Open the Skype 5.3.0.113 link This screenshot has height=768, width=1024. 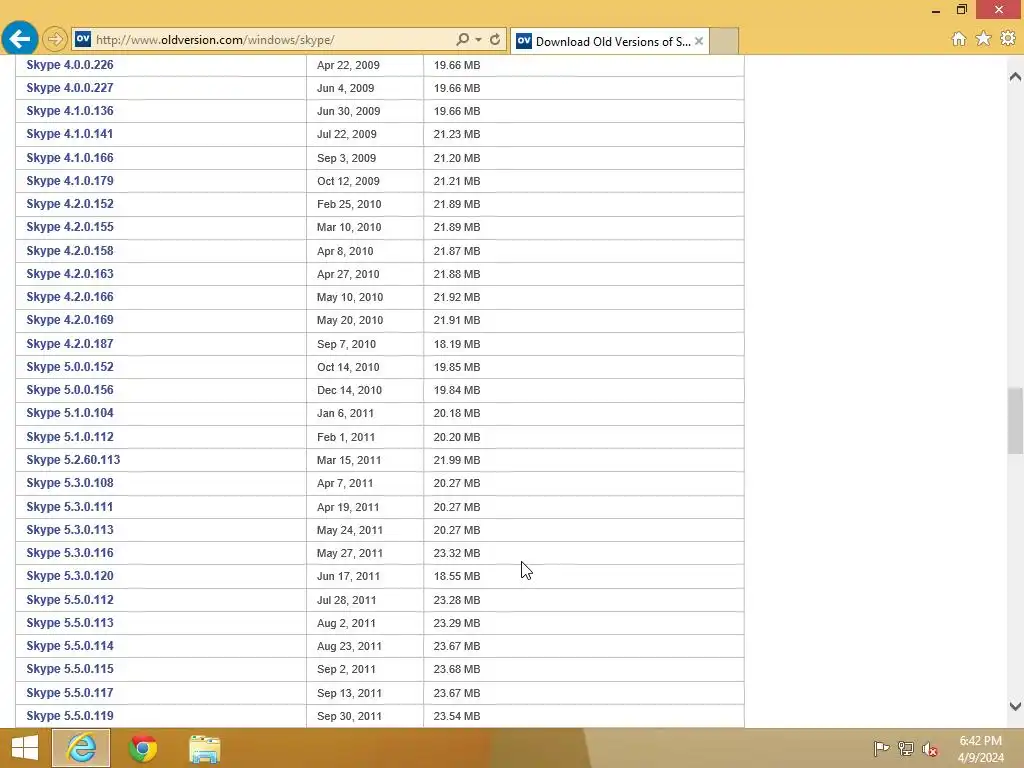point(70,530)
